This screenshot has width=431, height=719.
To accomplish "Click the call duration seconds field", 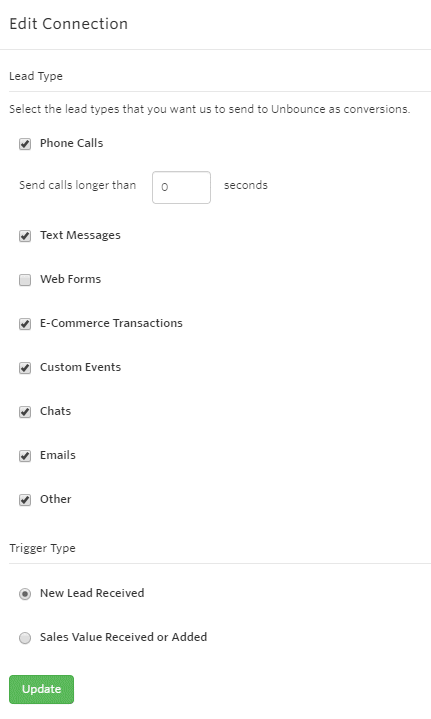I will click(182, 187).
